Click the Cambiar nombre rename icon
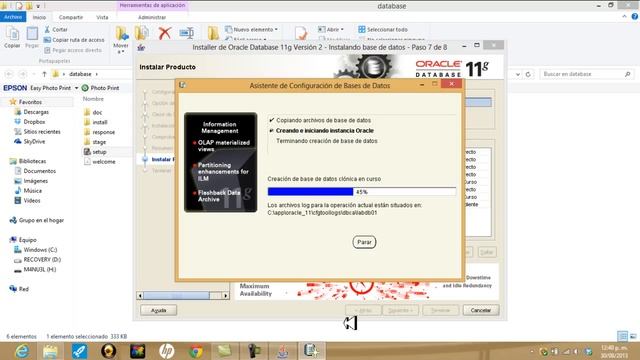 [187, 33]
